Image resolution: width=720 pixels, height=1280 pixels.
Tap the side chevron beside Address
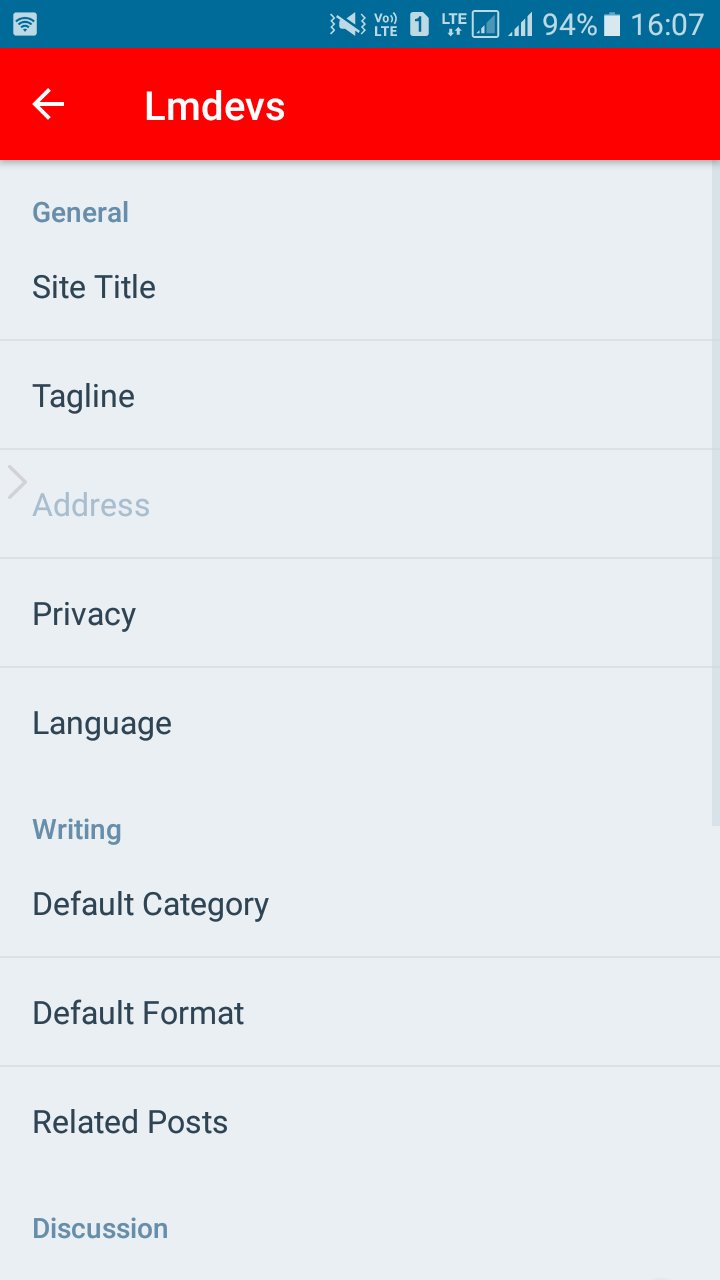click(17, 482)
